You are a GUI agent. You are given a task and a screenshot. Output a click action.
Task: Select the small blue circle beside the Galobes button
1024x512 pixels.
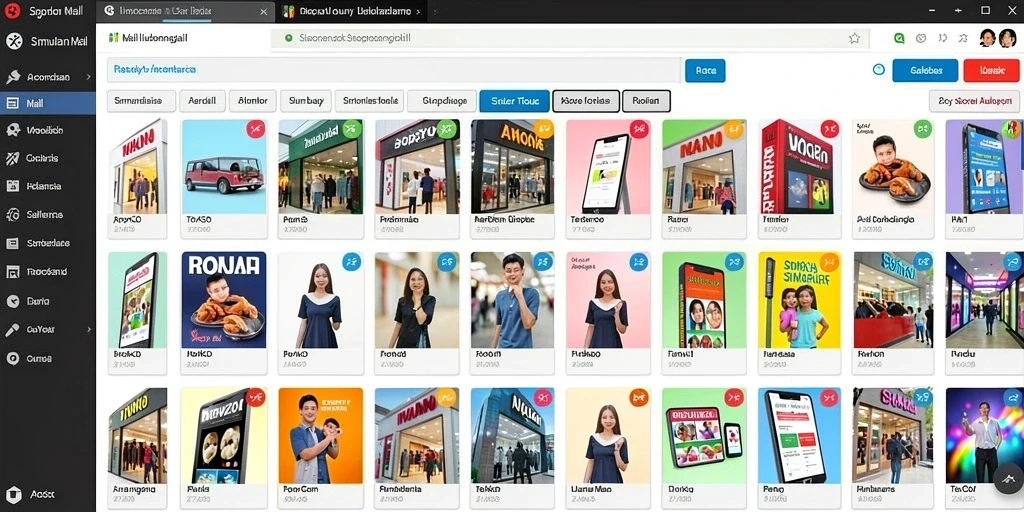[x=878, y=69]
